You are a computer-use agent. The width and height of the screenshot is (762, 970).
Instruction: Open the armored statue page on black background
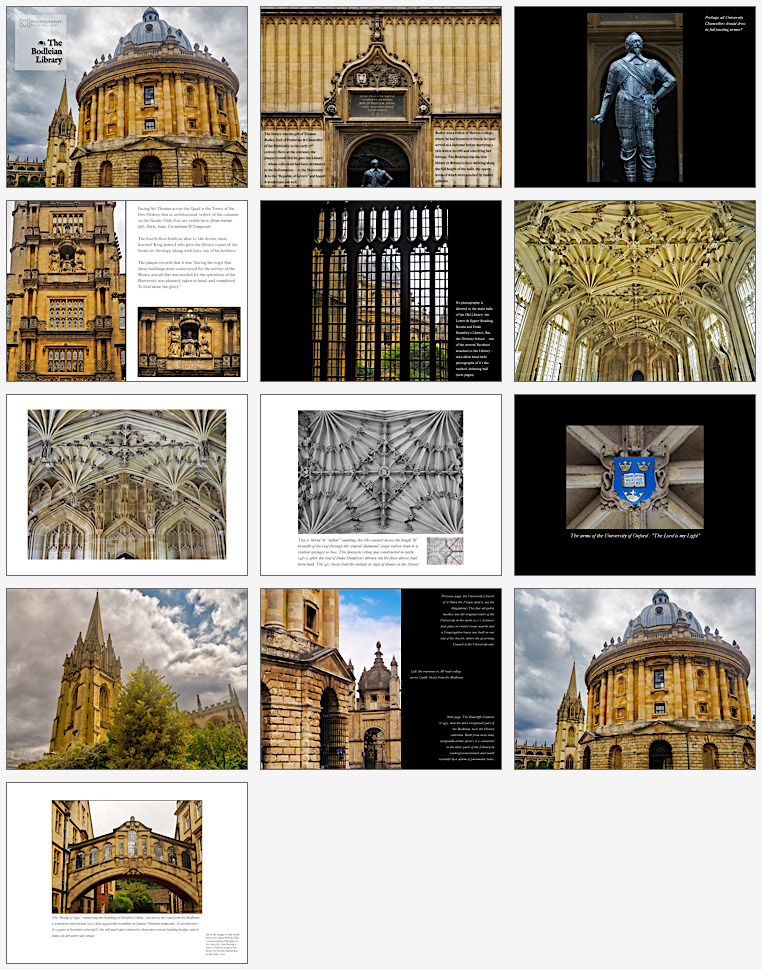(635, 97)
